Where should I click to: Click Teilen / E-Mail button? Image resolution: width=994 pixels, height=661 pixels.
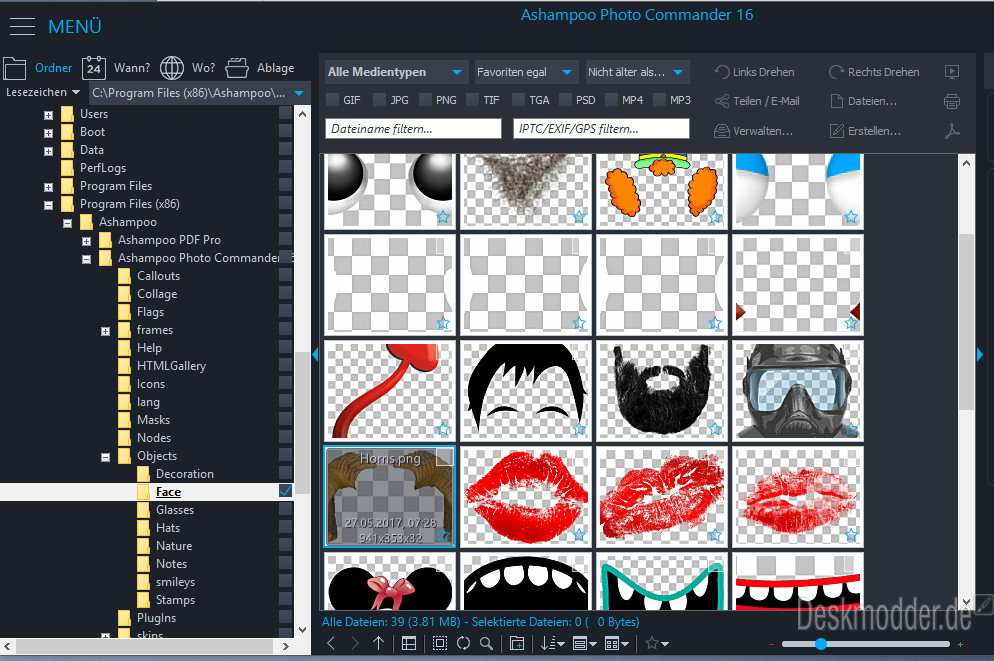tap(757, 101)
